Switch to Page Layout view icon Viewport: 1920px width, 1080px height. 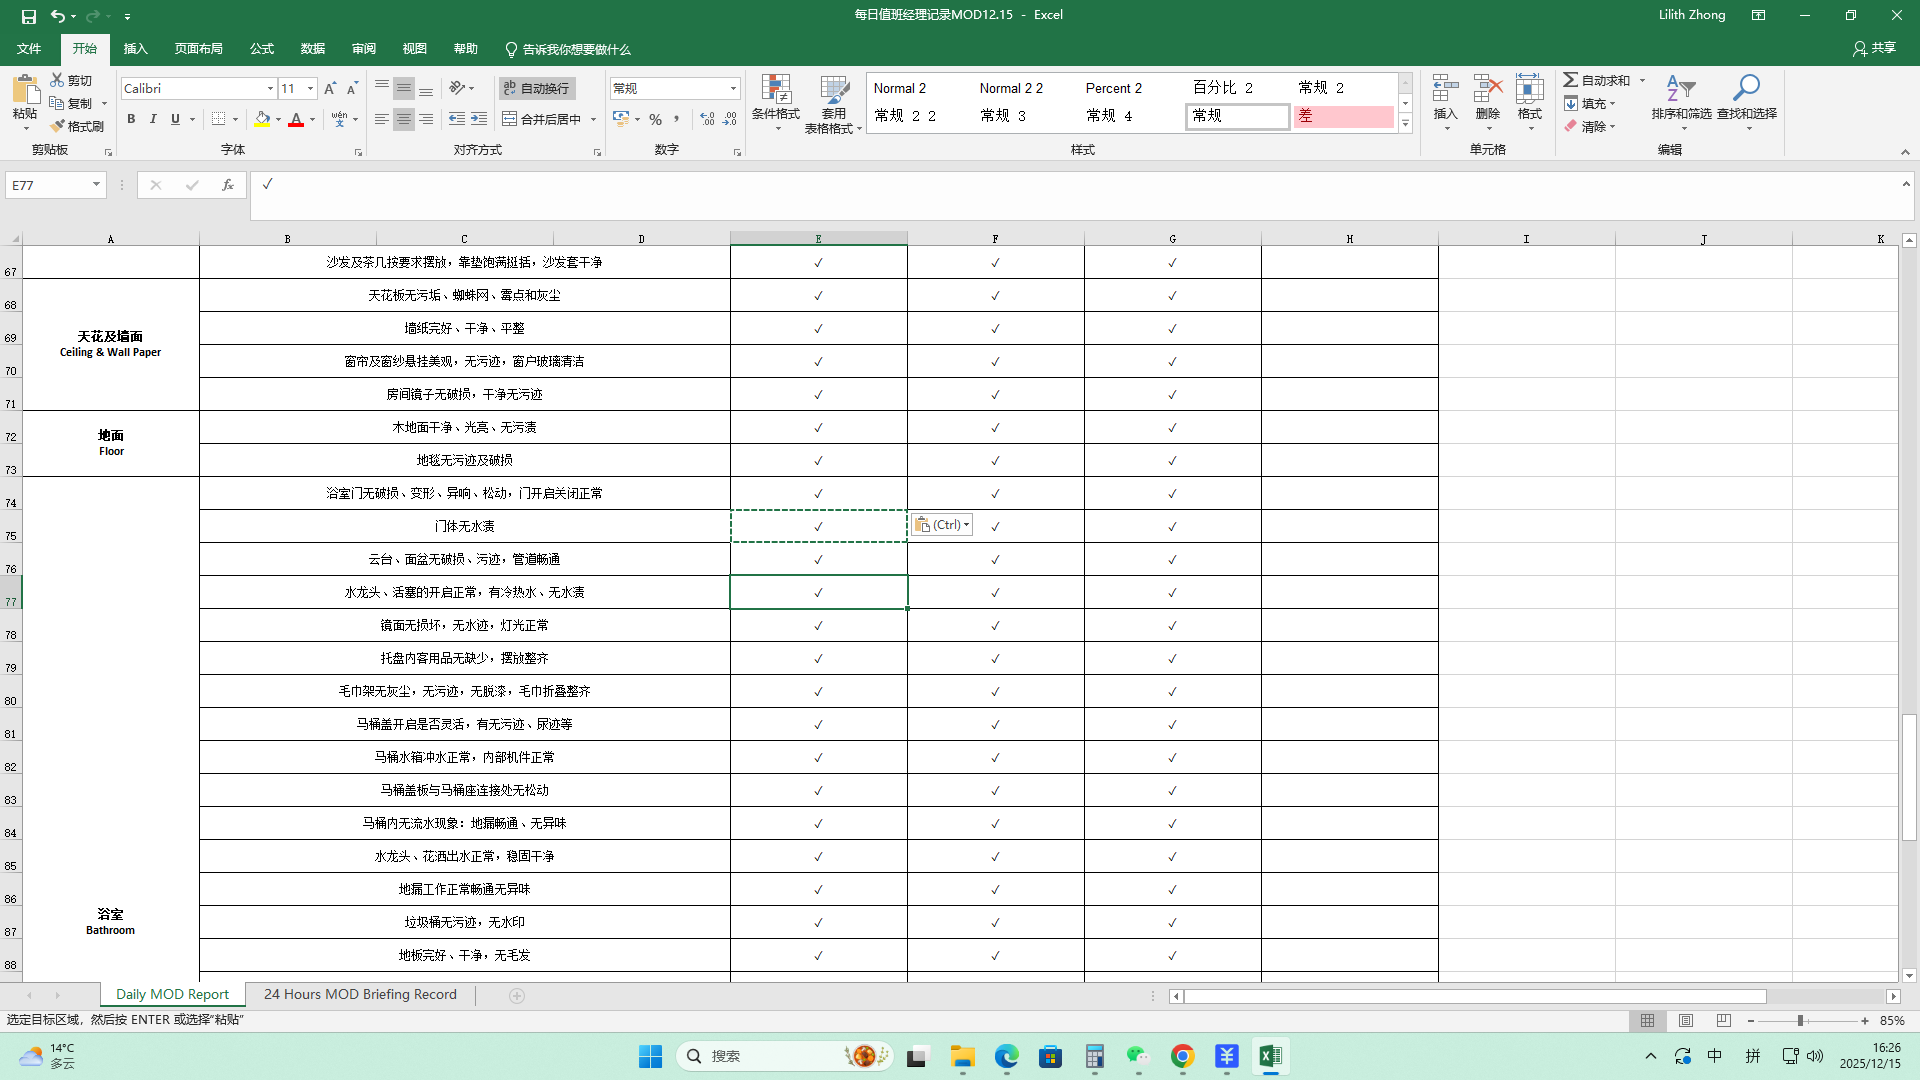[x=1686, y=1021]
